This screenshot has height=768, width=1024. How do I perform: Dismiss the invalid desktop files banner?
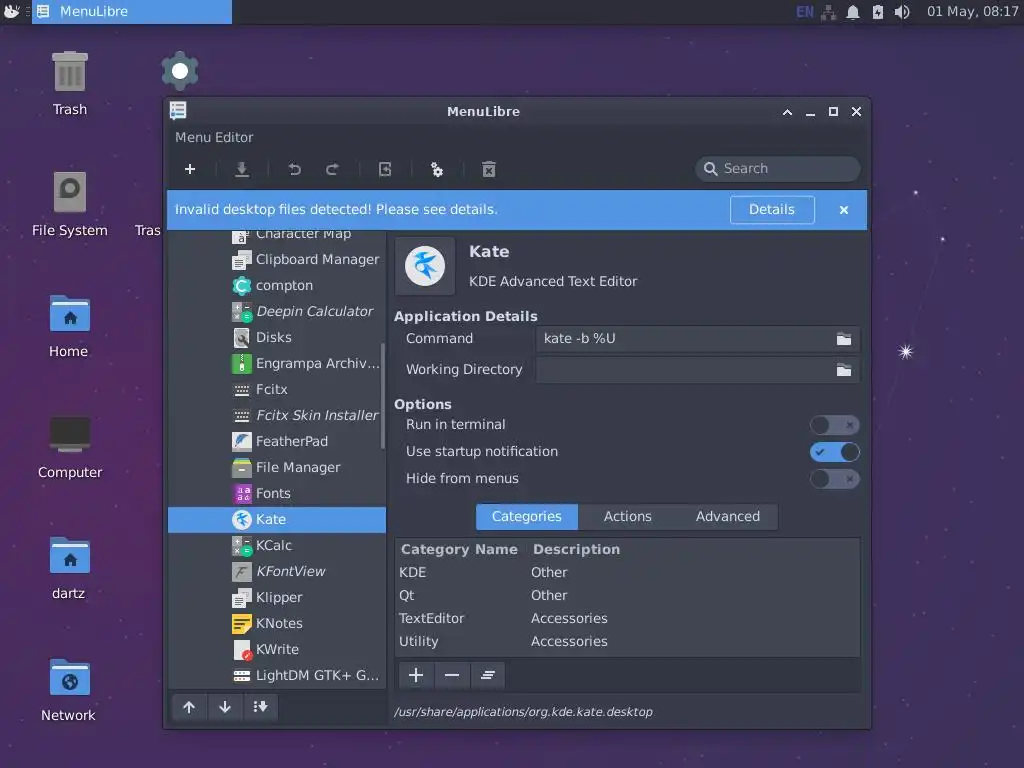[x=844, y=210]
